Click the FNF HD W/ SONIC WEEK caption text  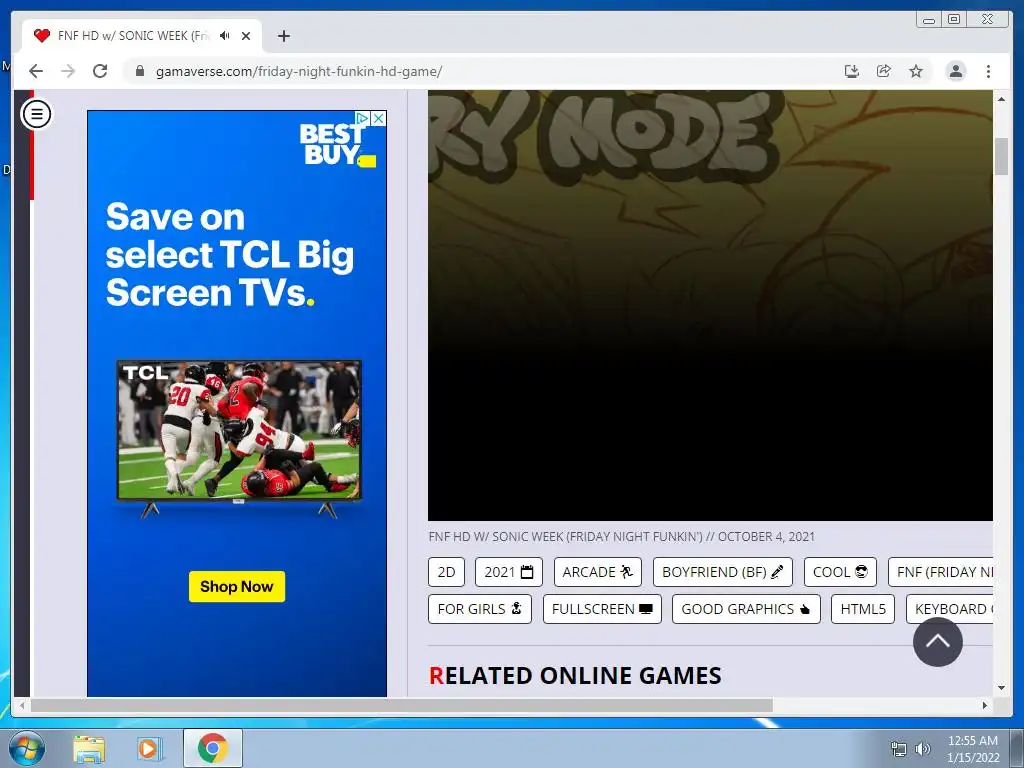pos(622,537)
